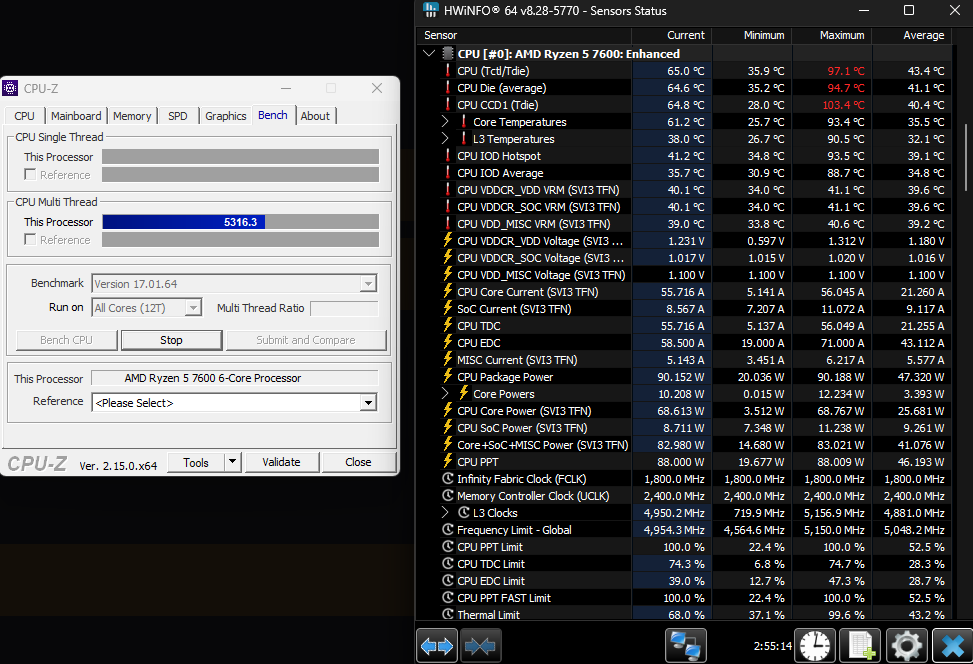Click the logging report icon in HWiNFO
The height and width of the screenshot is (664, 973).
tap(860, 646)
